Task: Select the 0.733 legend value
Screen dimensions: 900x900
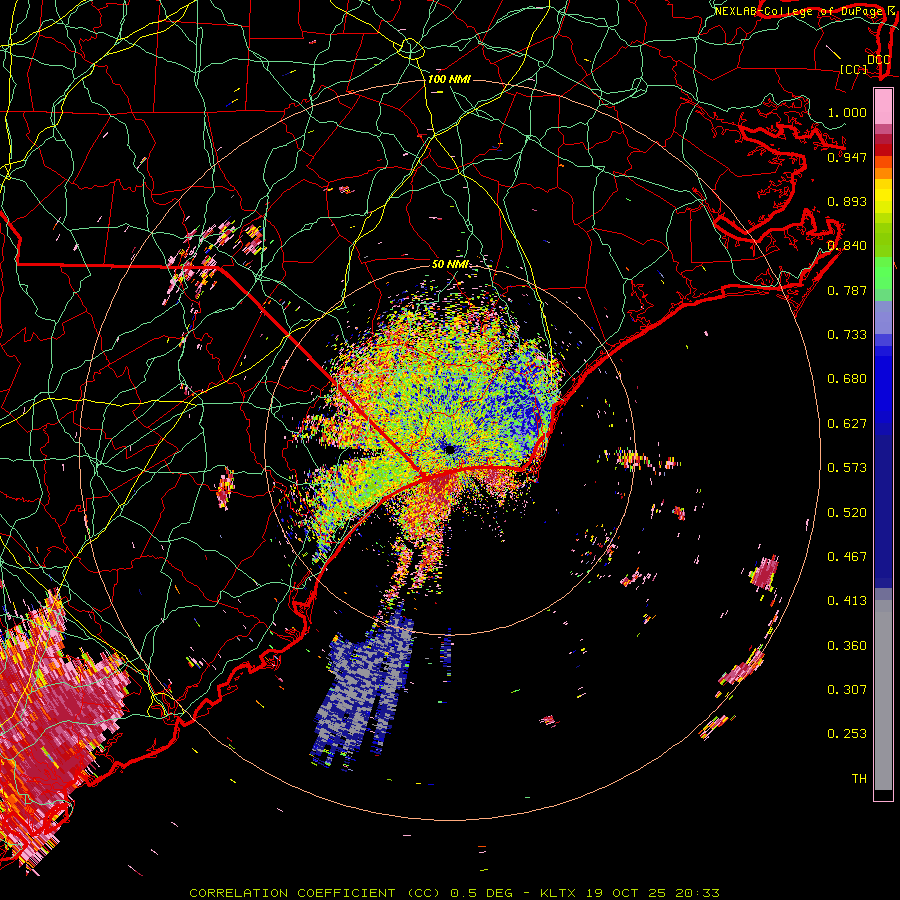Action: tap(847, 335)
